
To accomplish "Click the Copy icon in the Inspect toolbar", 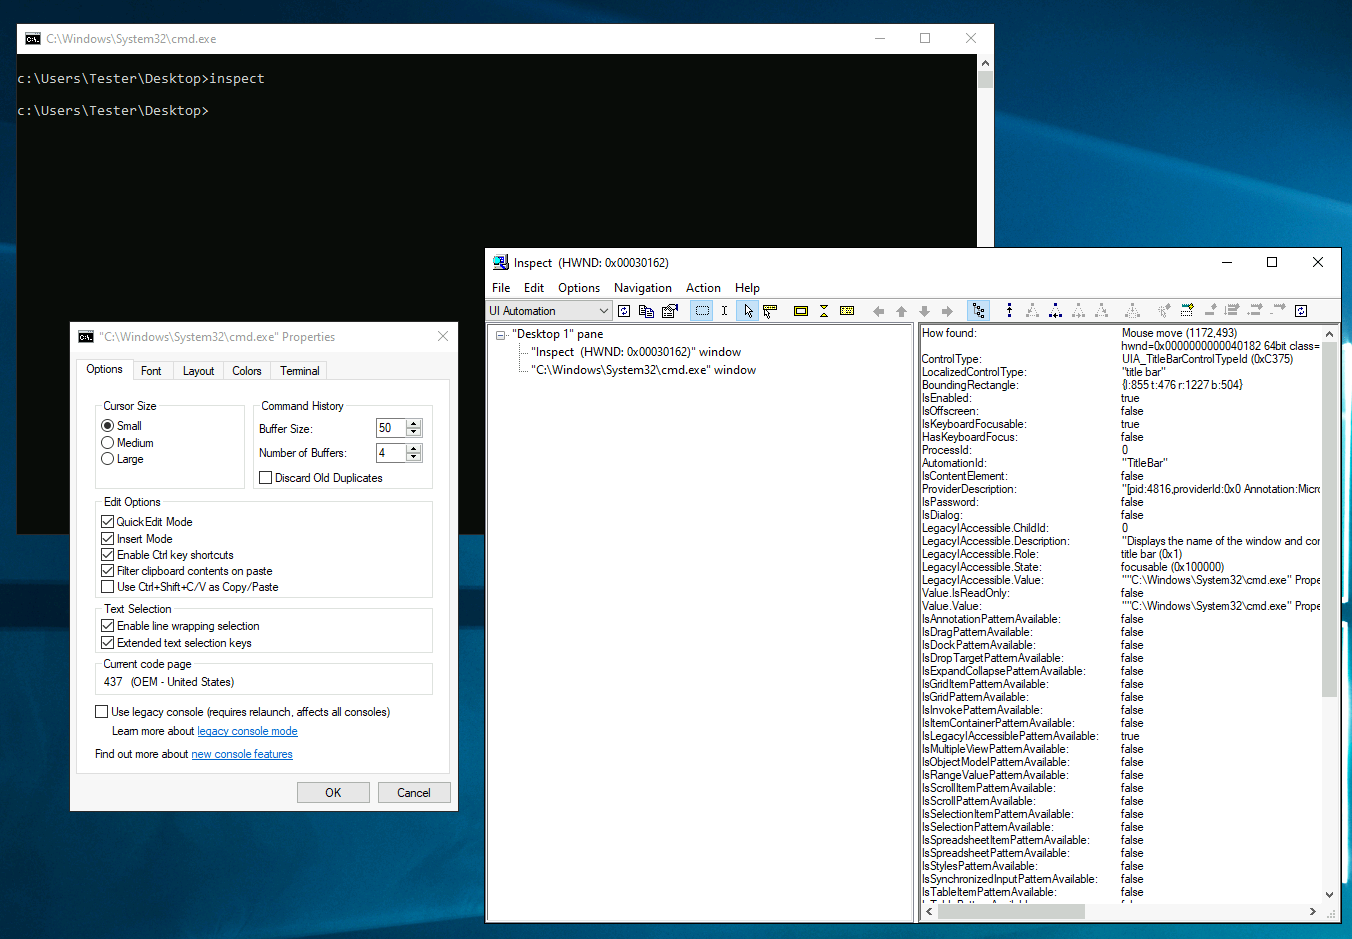I will (646, 311).
